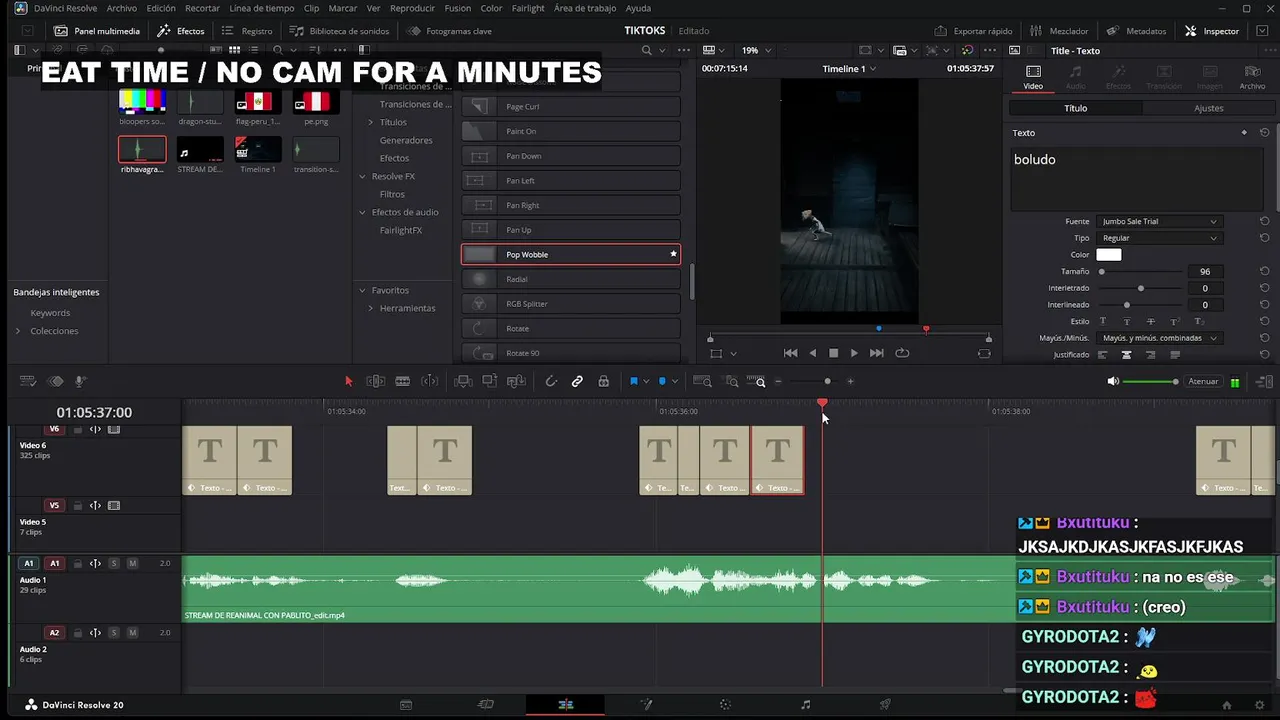Open the Tipo Regular dropdown
The height and width of the screenshot is (720, 1280).
[x=1159, y=238]
